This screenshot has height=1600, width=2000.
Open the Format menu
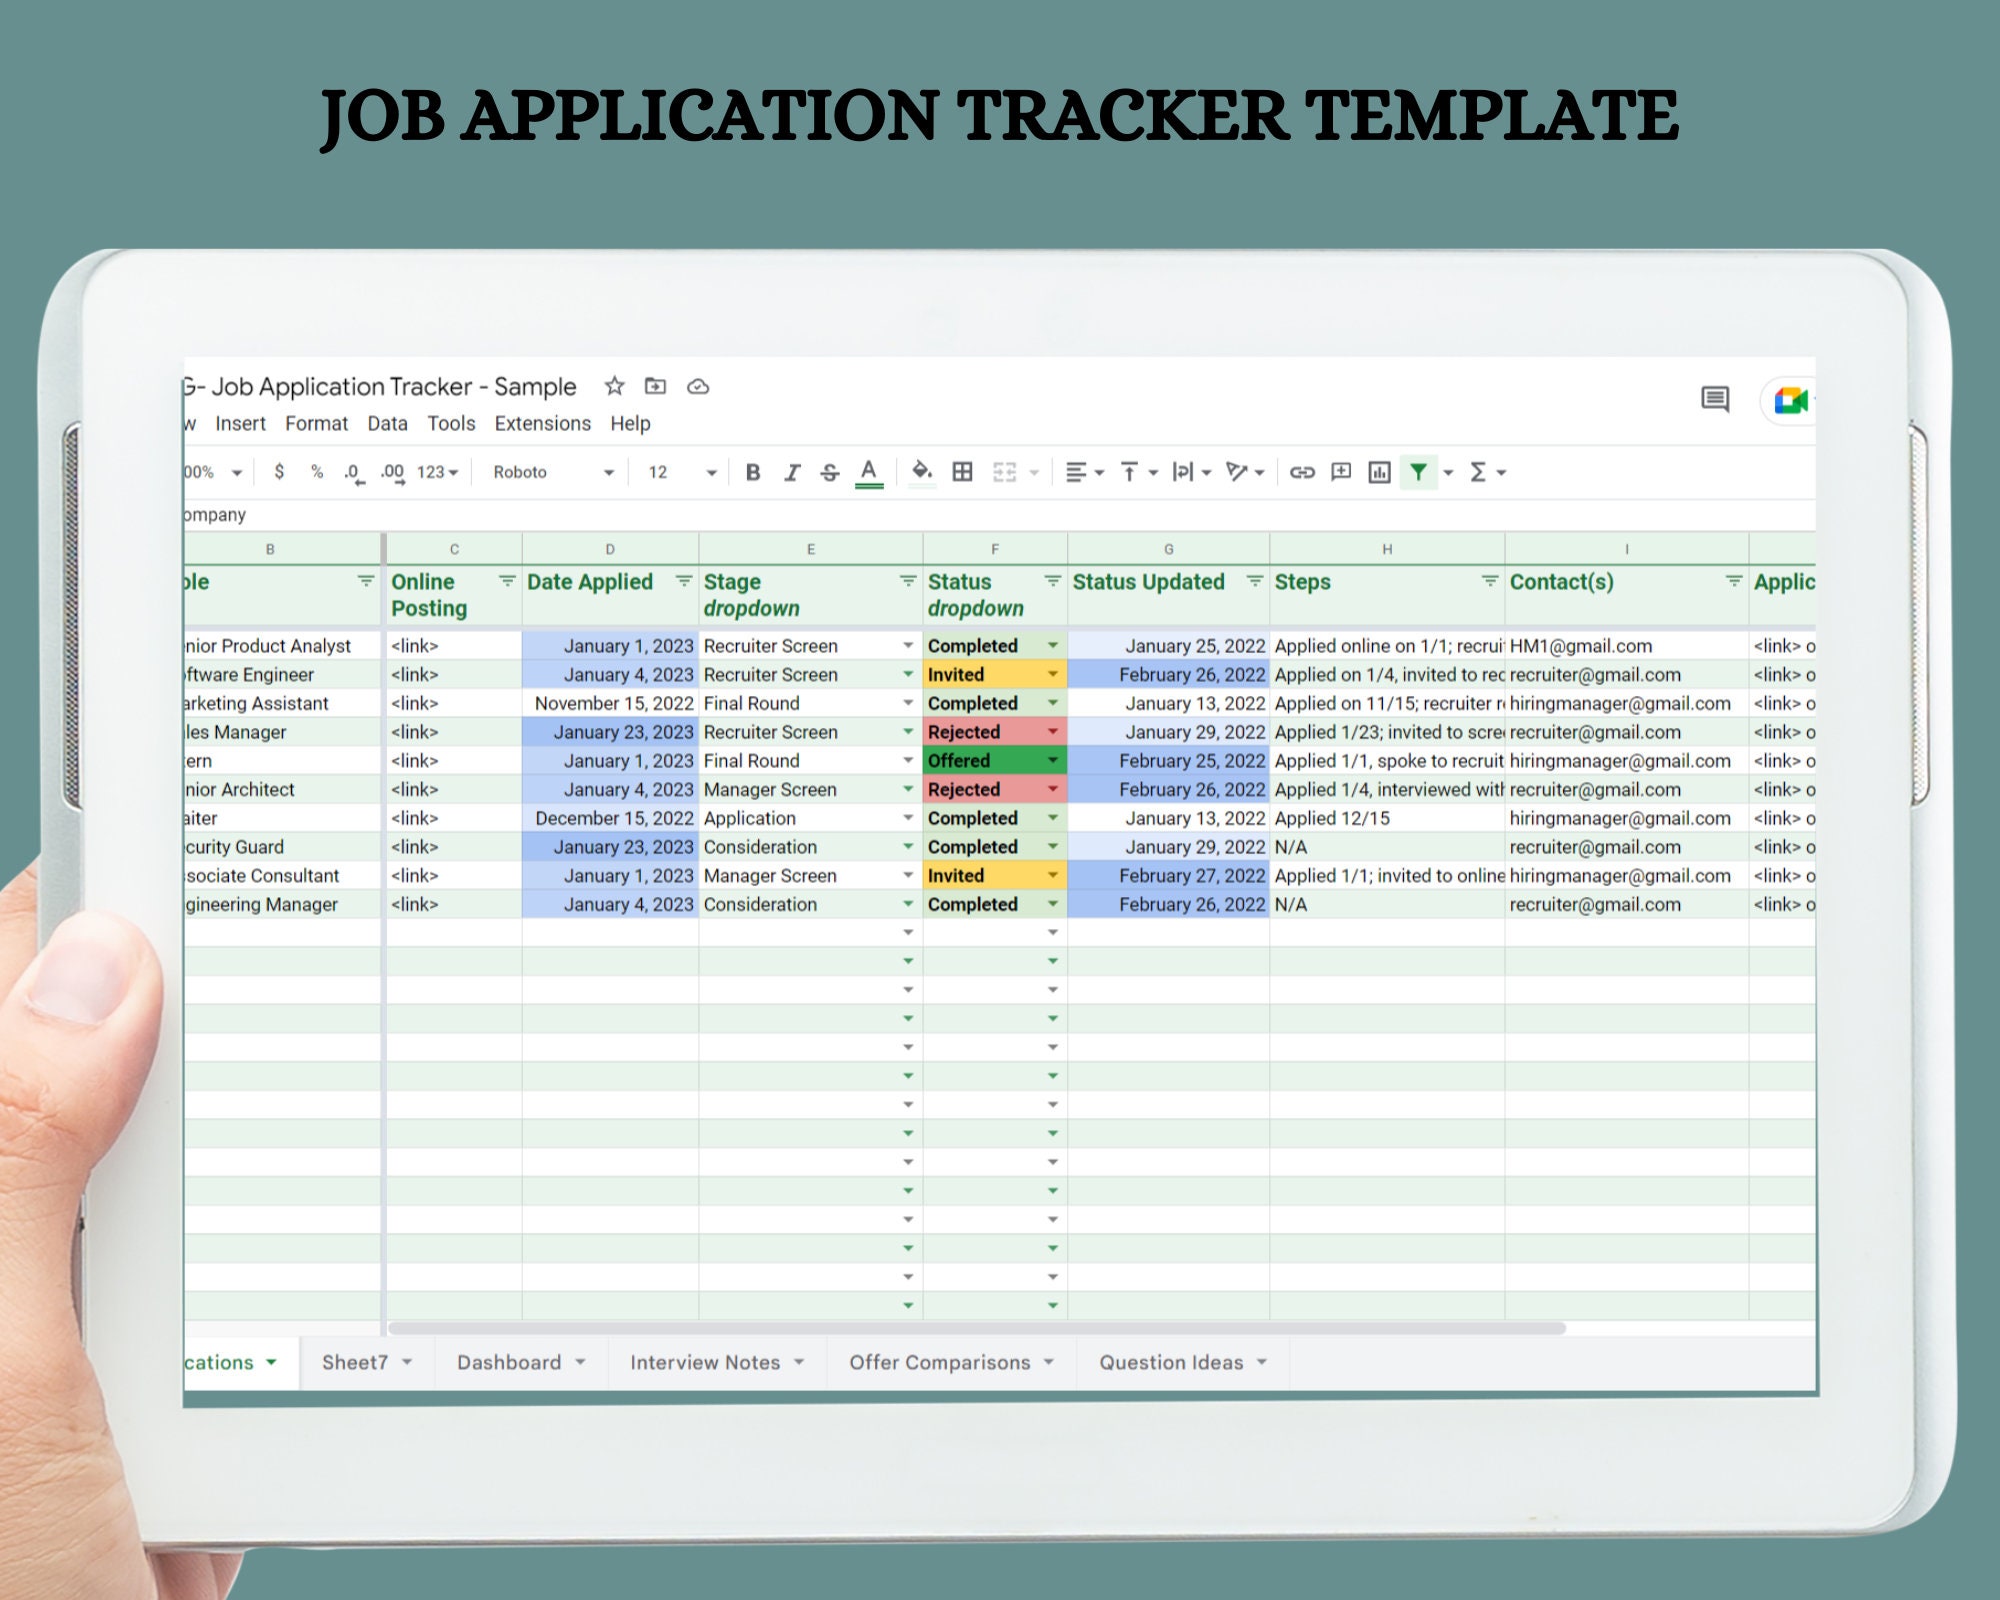tap(317, 423)
